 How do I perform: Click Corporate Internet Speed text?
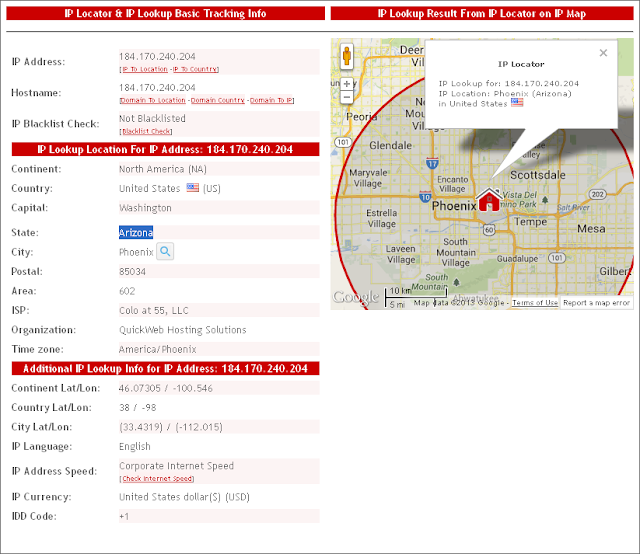176,466
